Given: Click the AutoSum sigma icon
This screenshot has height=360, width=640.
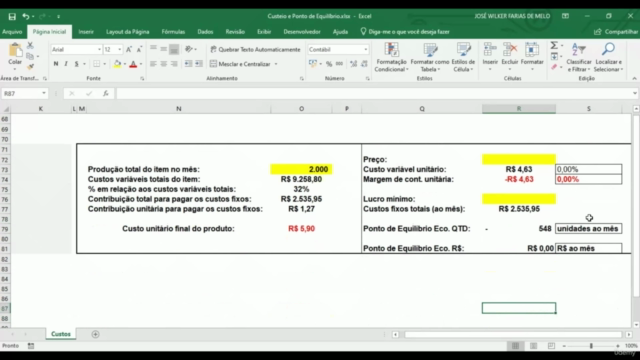Looking at the screenshot, I should [x=554, y=45].
